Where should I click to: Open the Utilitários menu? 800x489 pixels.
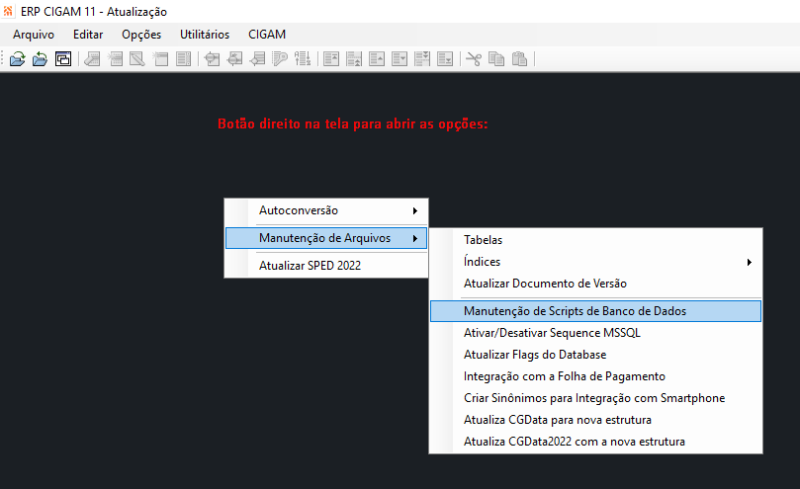coord(205,34)
